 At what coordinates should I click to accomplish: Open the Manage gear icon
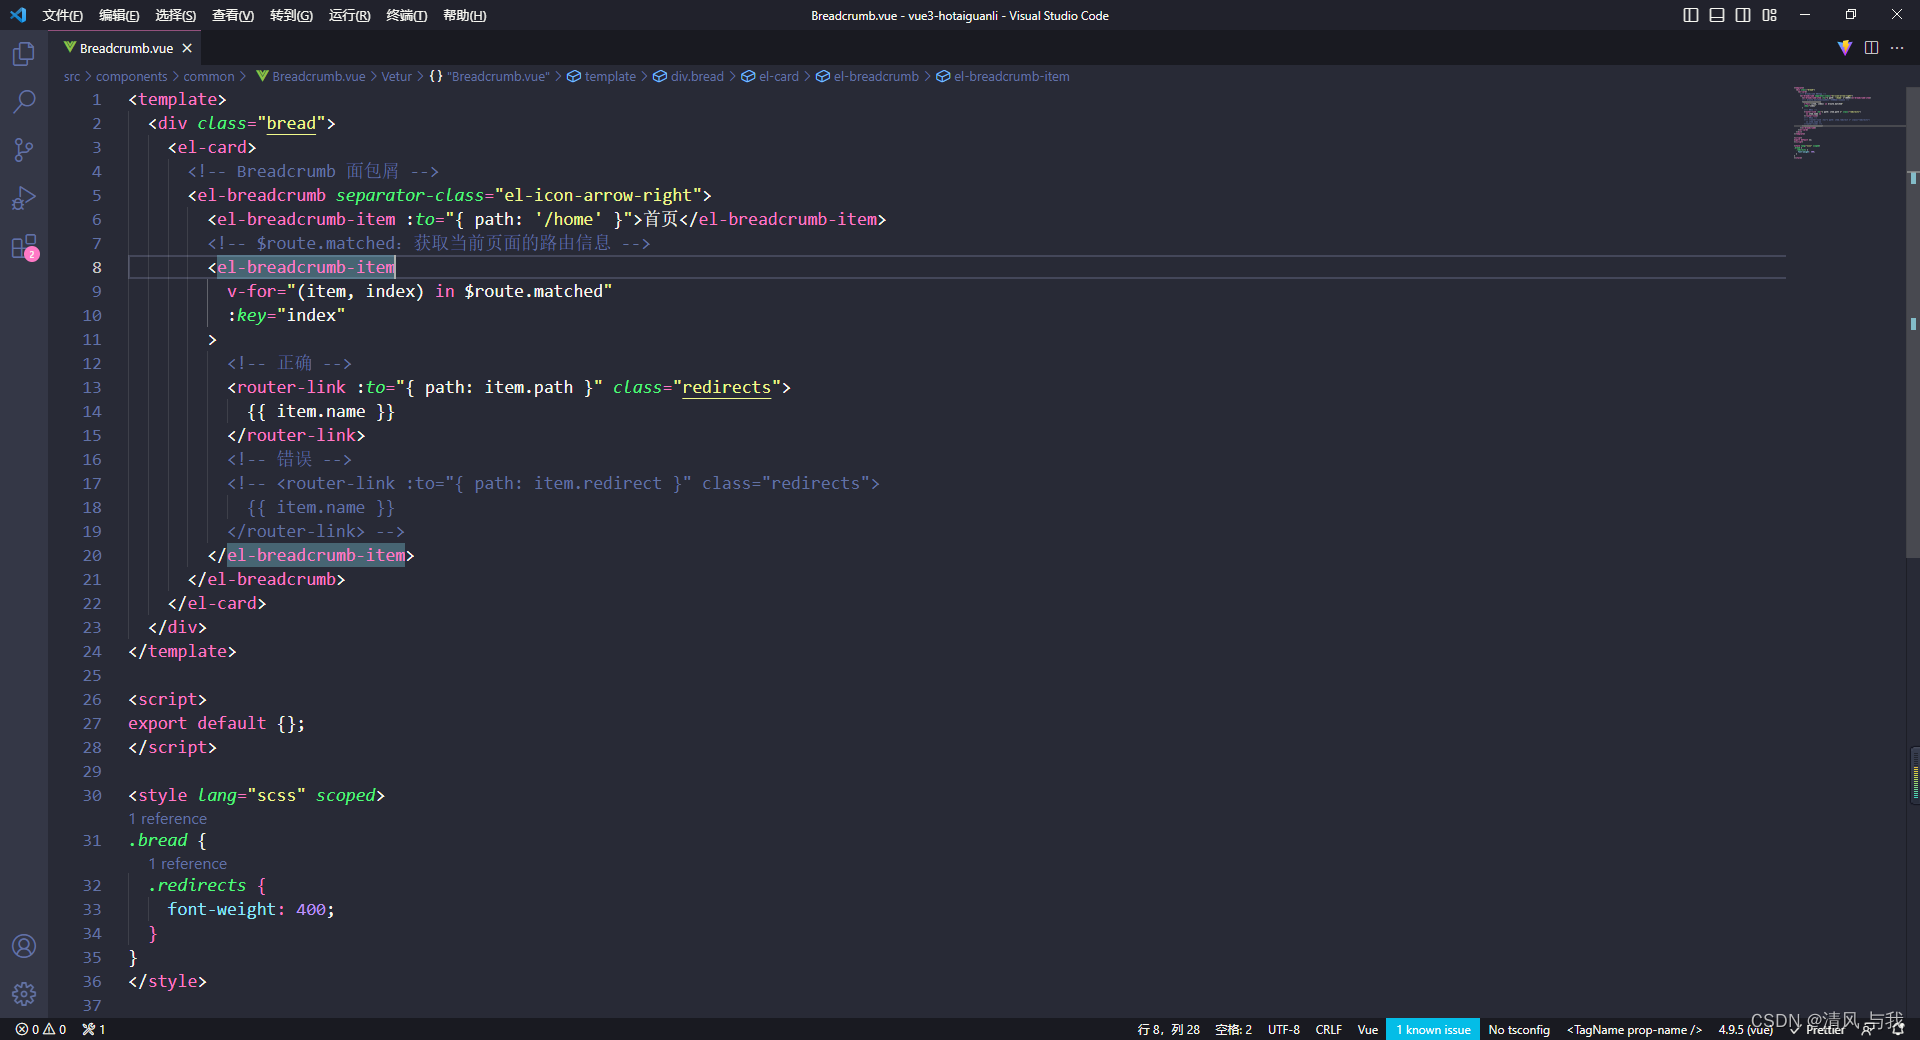pyautogui.click(x=24, y=994)
